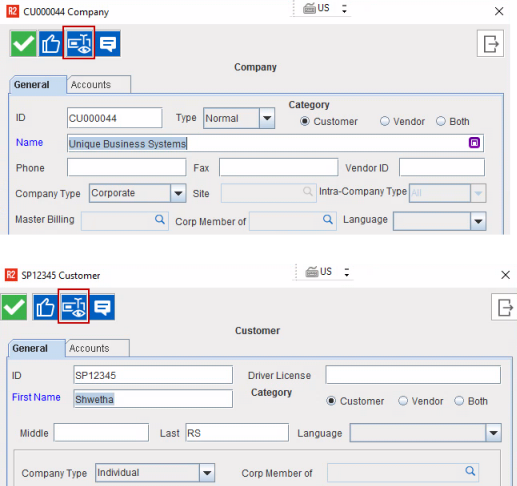
Task: Open Company Type dropdown showing Individual
Action: [x=207, y=473]
